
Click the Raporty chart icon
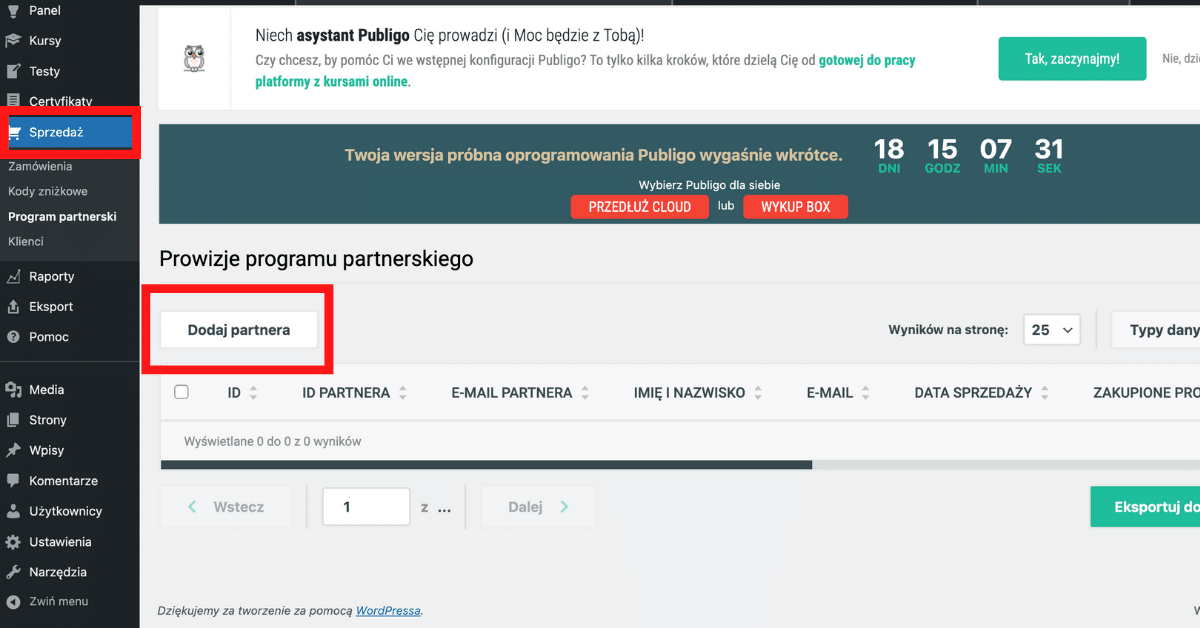tap(13, 277)
